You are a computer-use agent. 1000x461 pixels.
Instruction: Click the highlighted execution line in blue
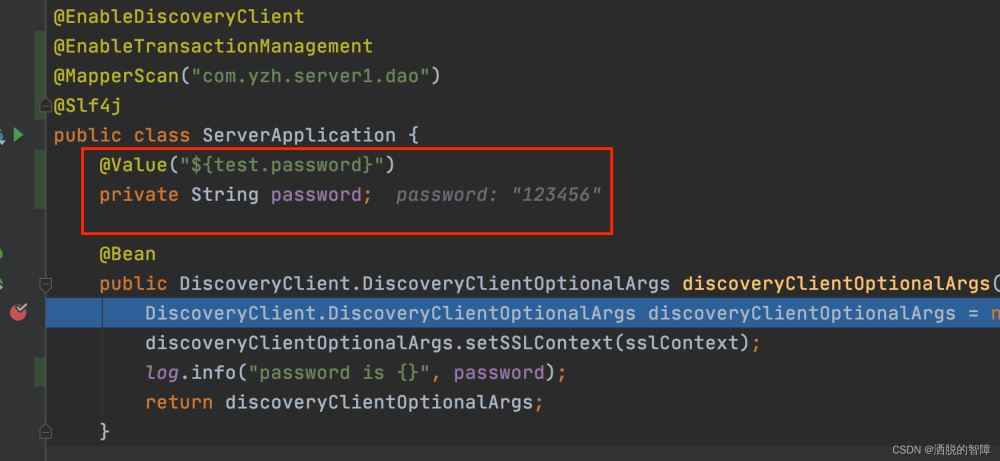tap(522, 312)
